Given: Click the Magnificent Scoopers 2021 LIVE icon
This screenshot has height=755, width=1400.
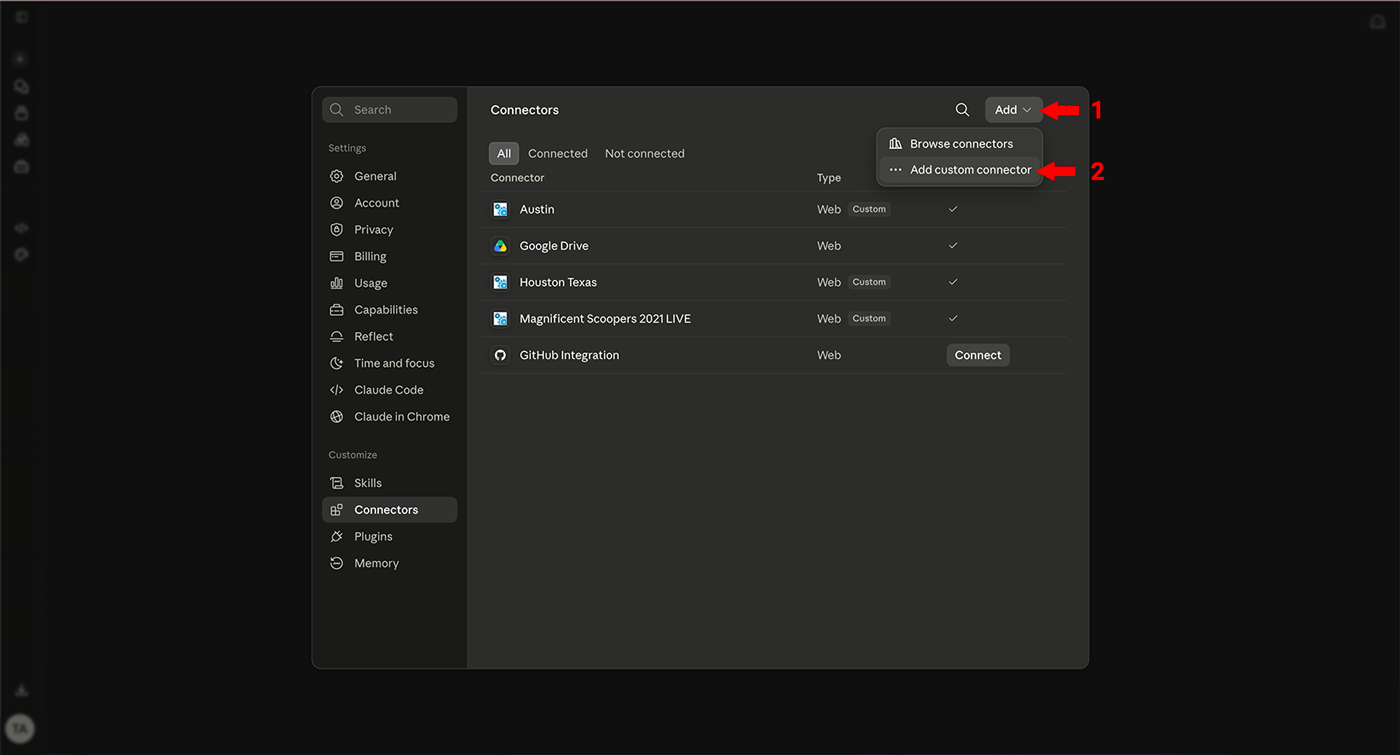Looking at the screenshot, I should coord(500,319).
